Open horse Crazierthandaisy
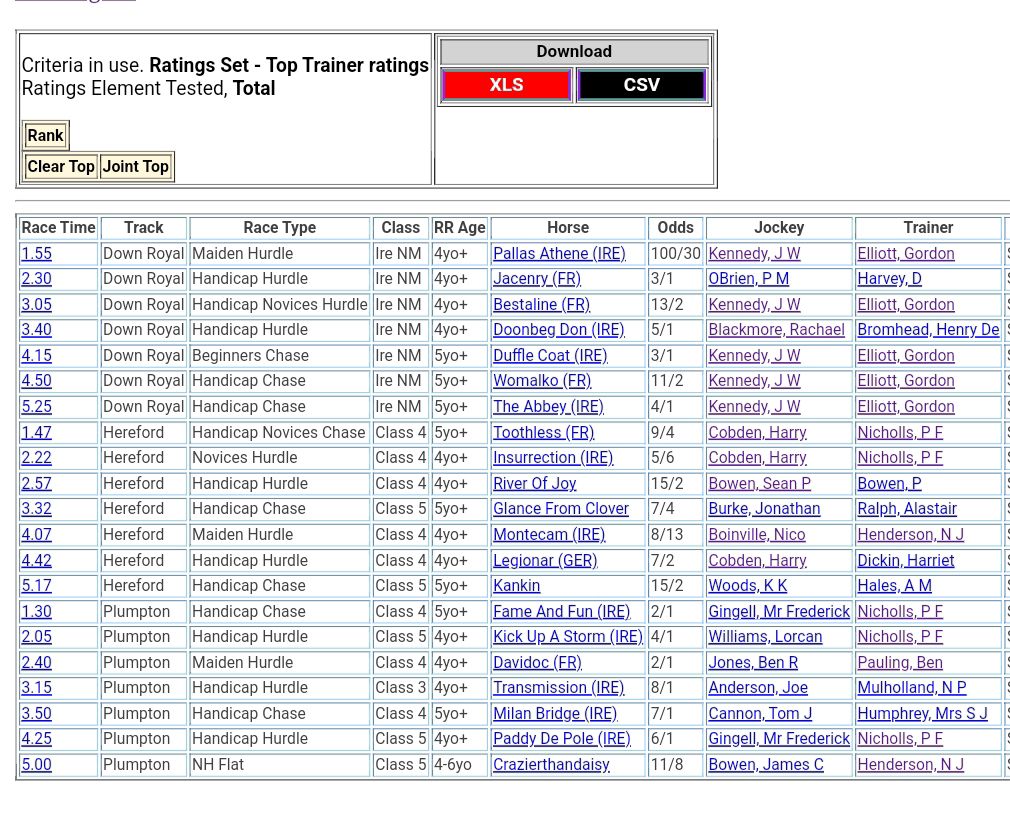 [551, 765]
